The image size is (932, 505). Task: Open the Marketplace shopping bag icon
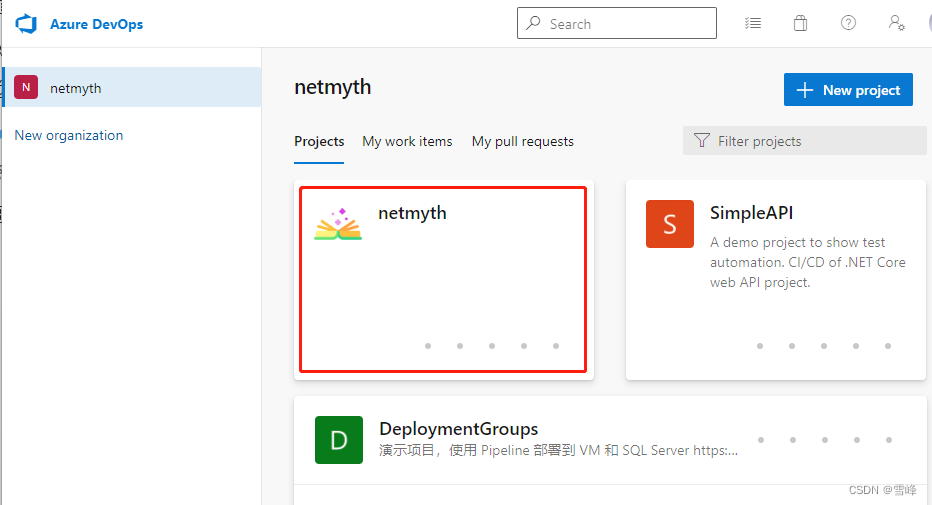coord(801,23)
